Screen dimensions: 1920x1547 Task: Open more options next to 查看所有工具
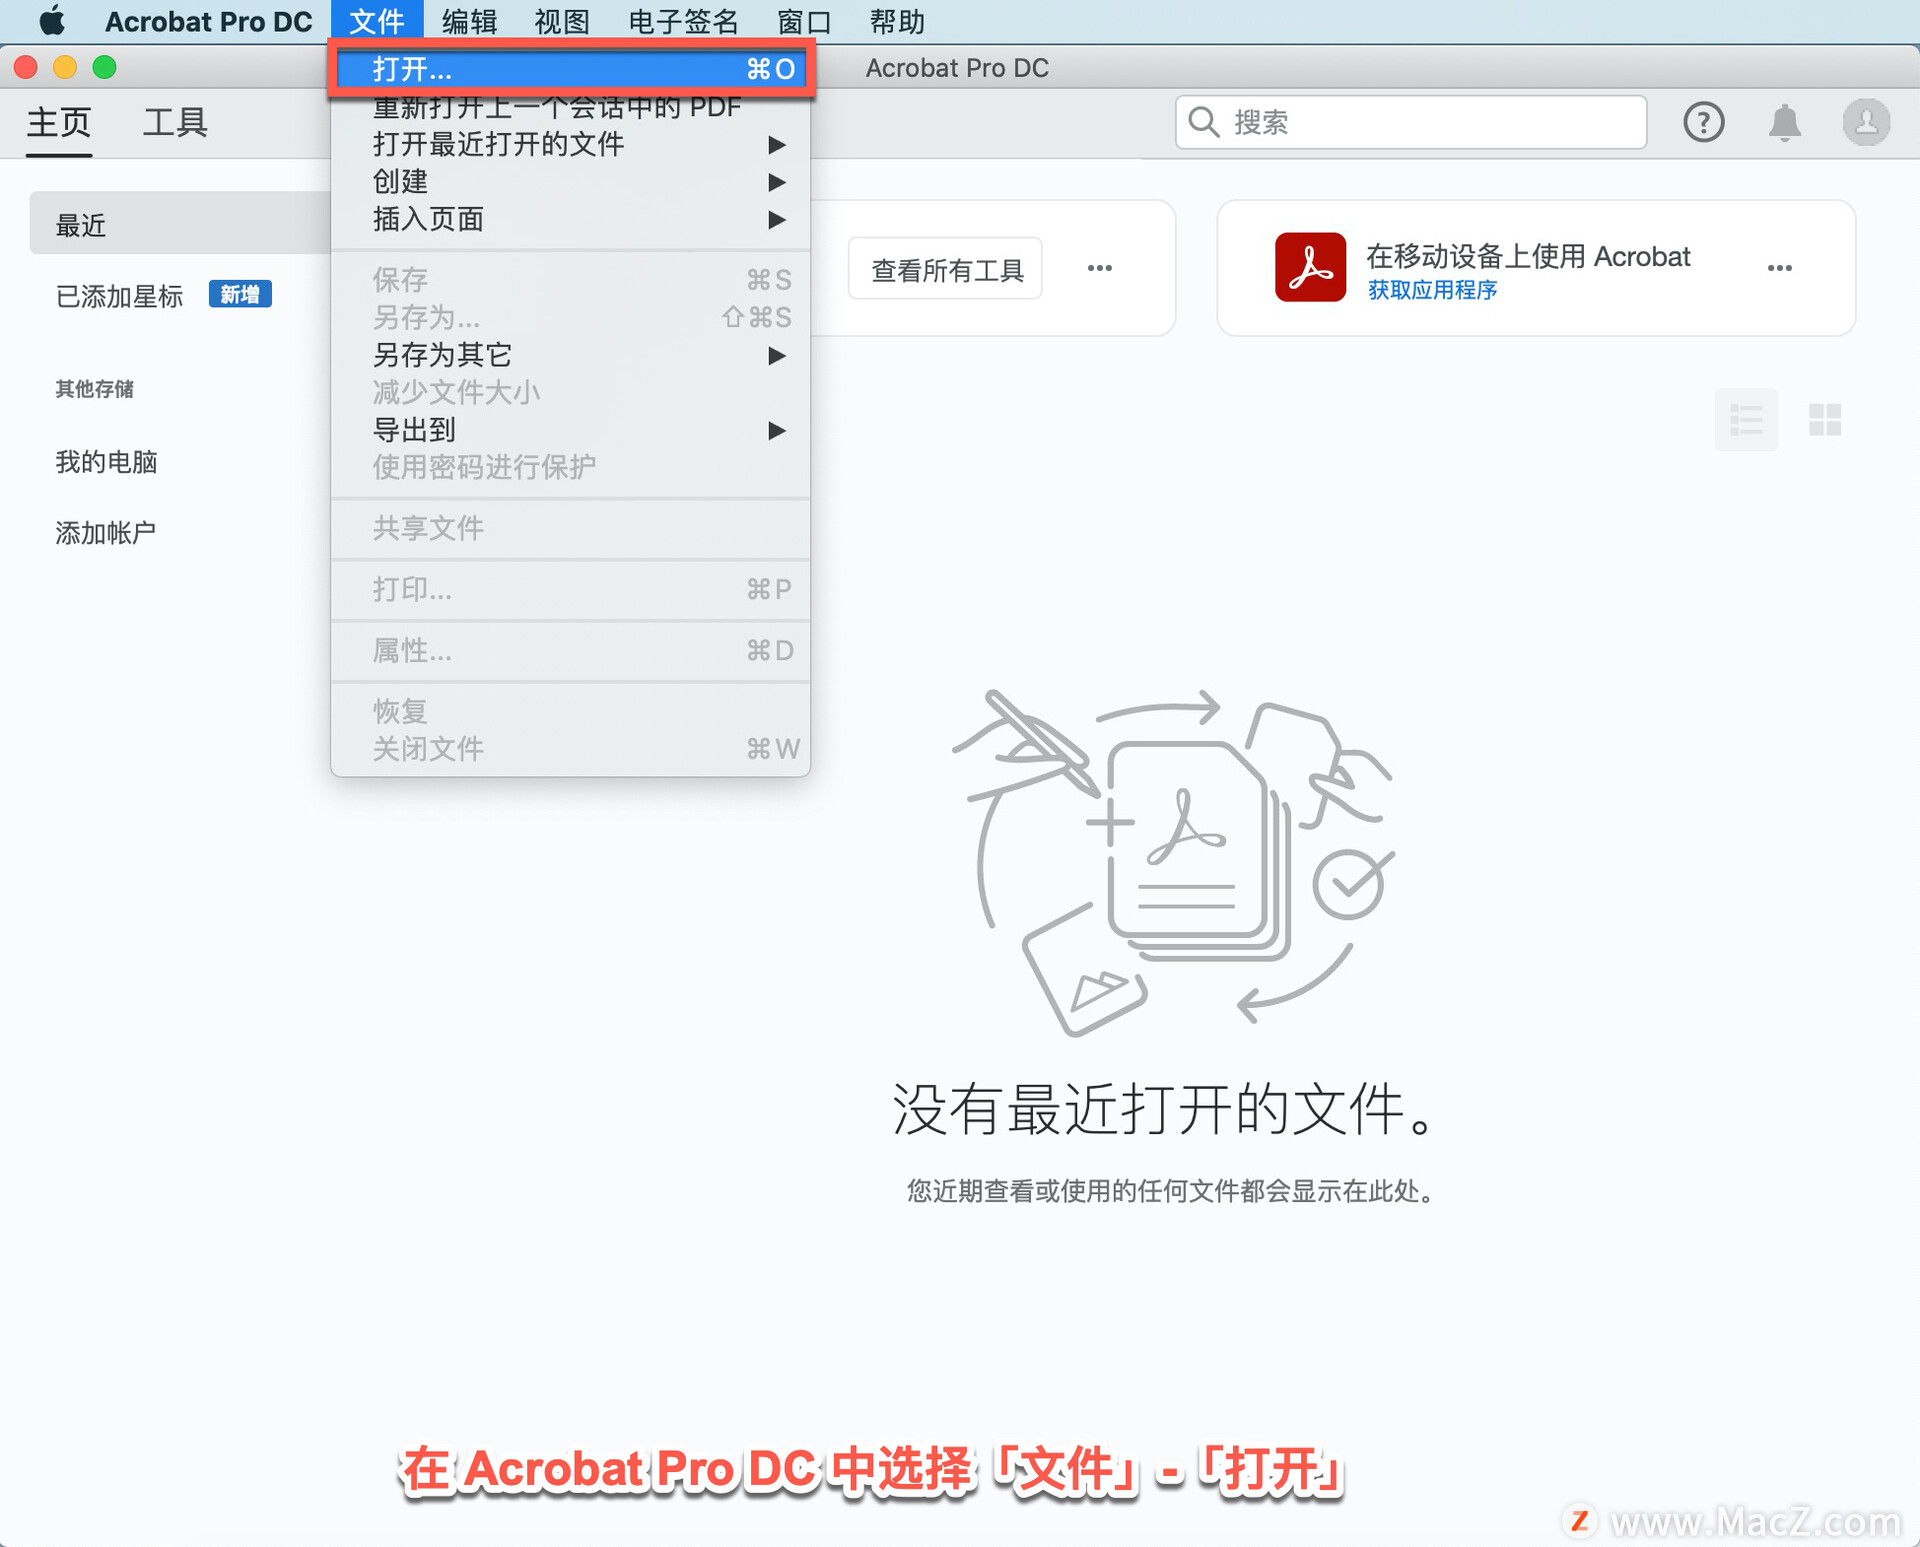[x=1100, y=267]
